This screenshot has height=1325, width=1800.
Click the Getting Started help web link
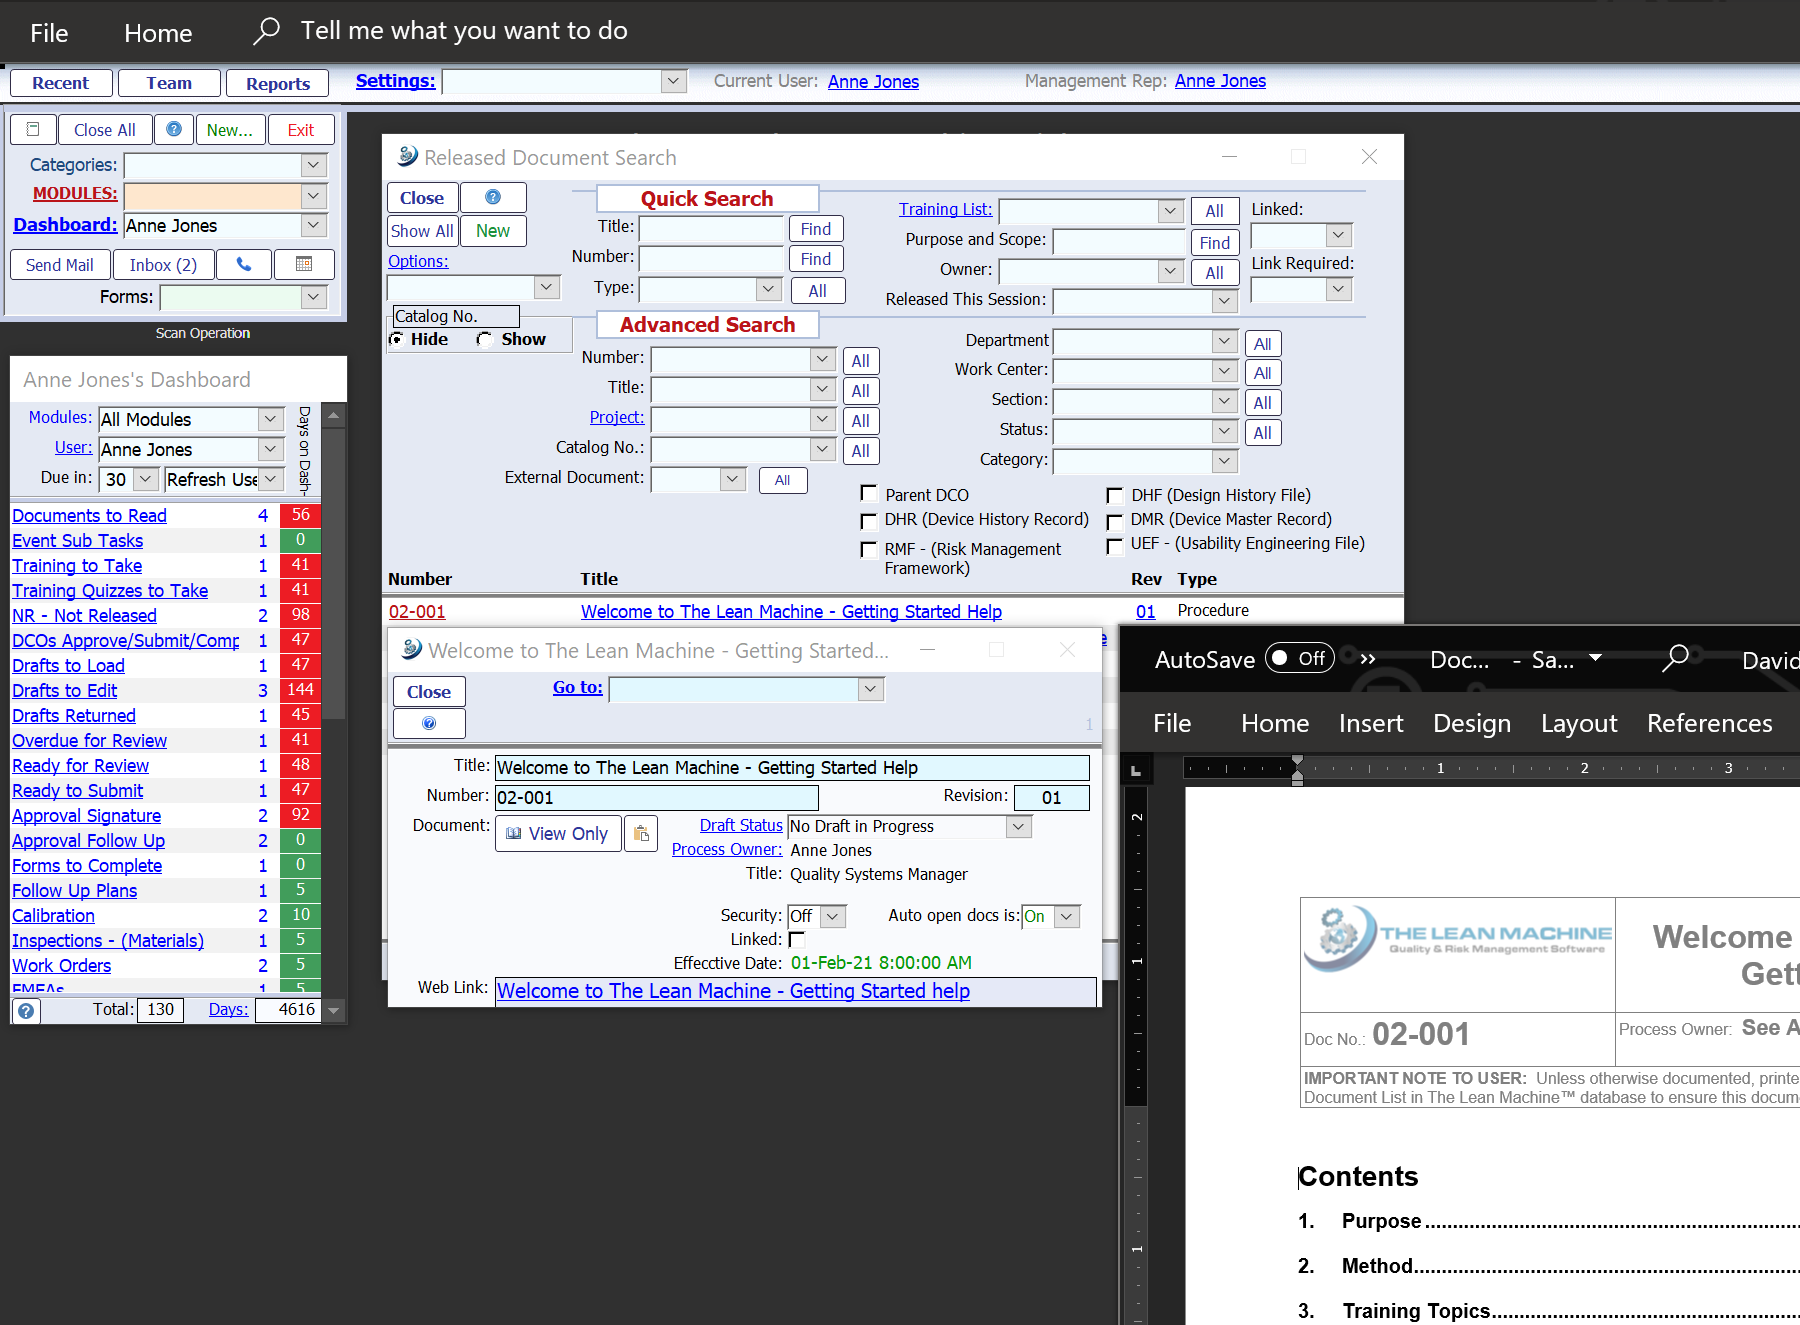[x=733, y=991]
